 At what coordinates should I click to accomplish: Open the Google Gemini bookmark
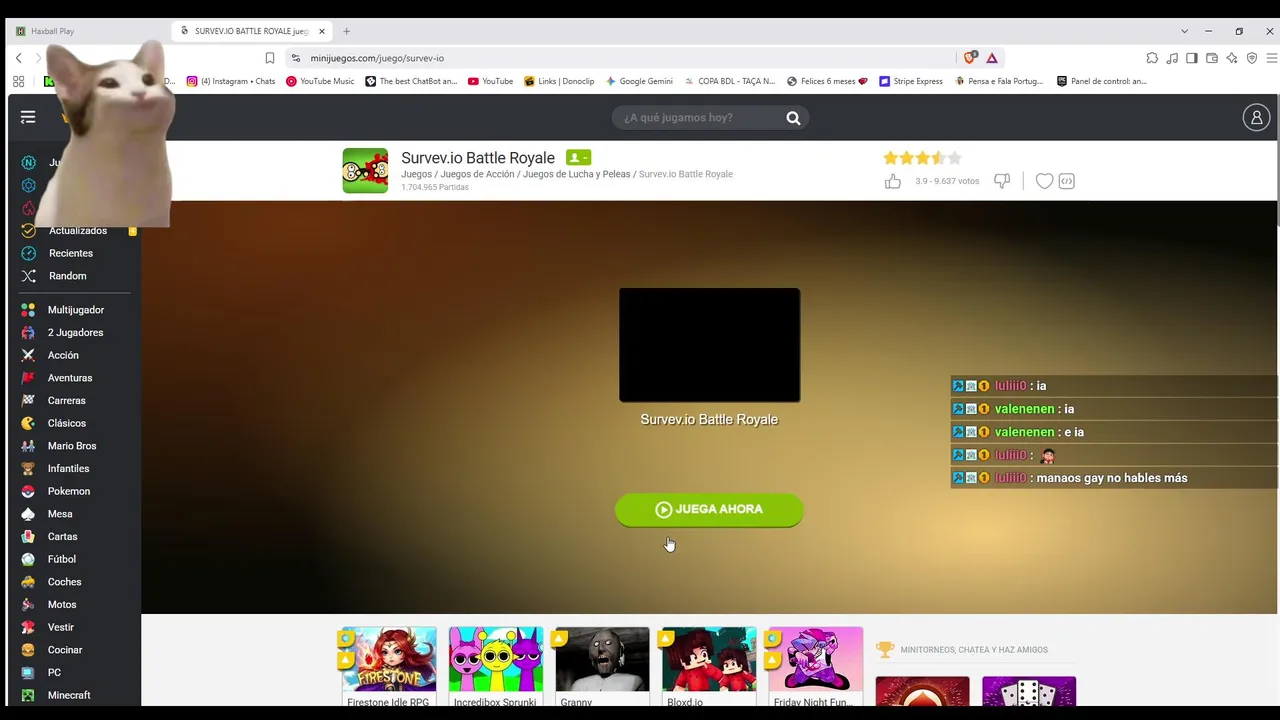pos(639,81)
